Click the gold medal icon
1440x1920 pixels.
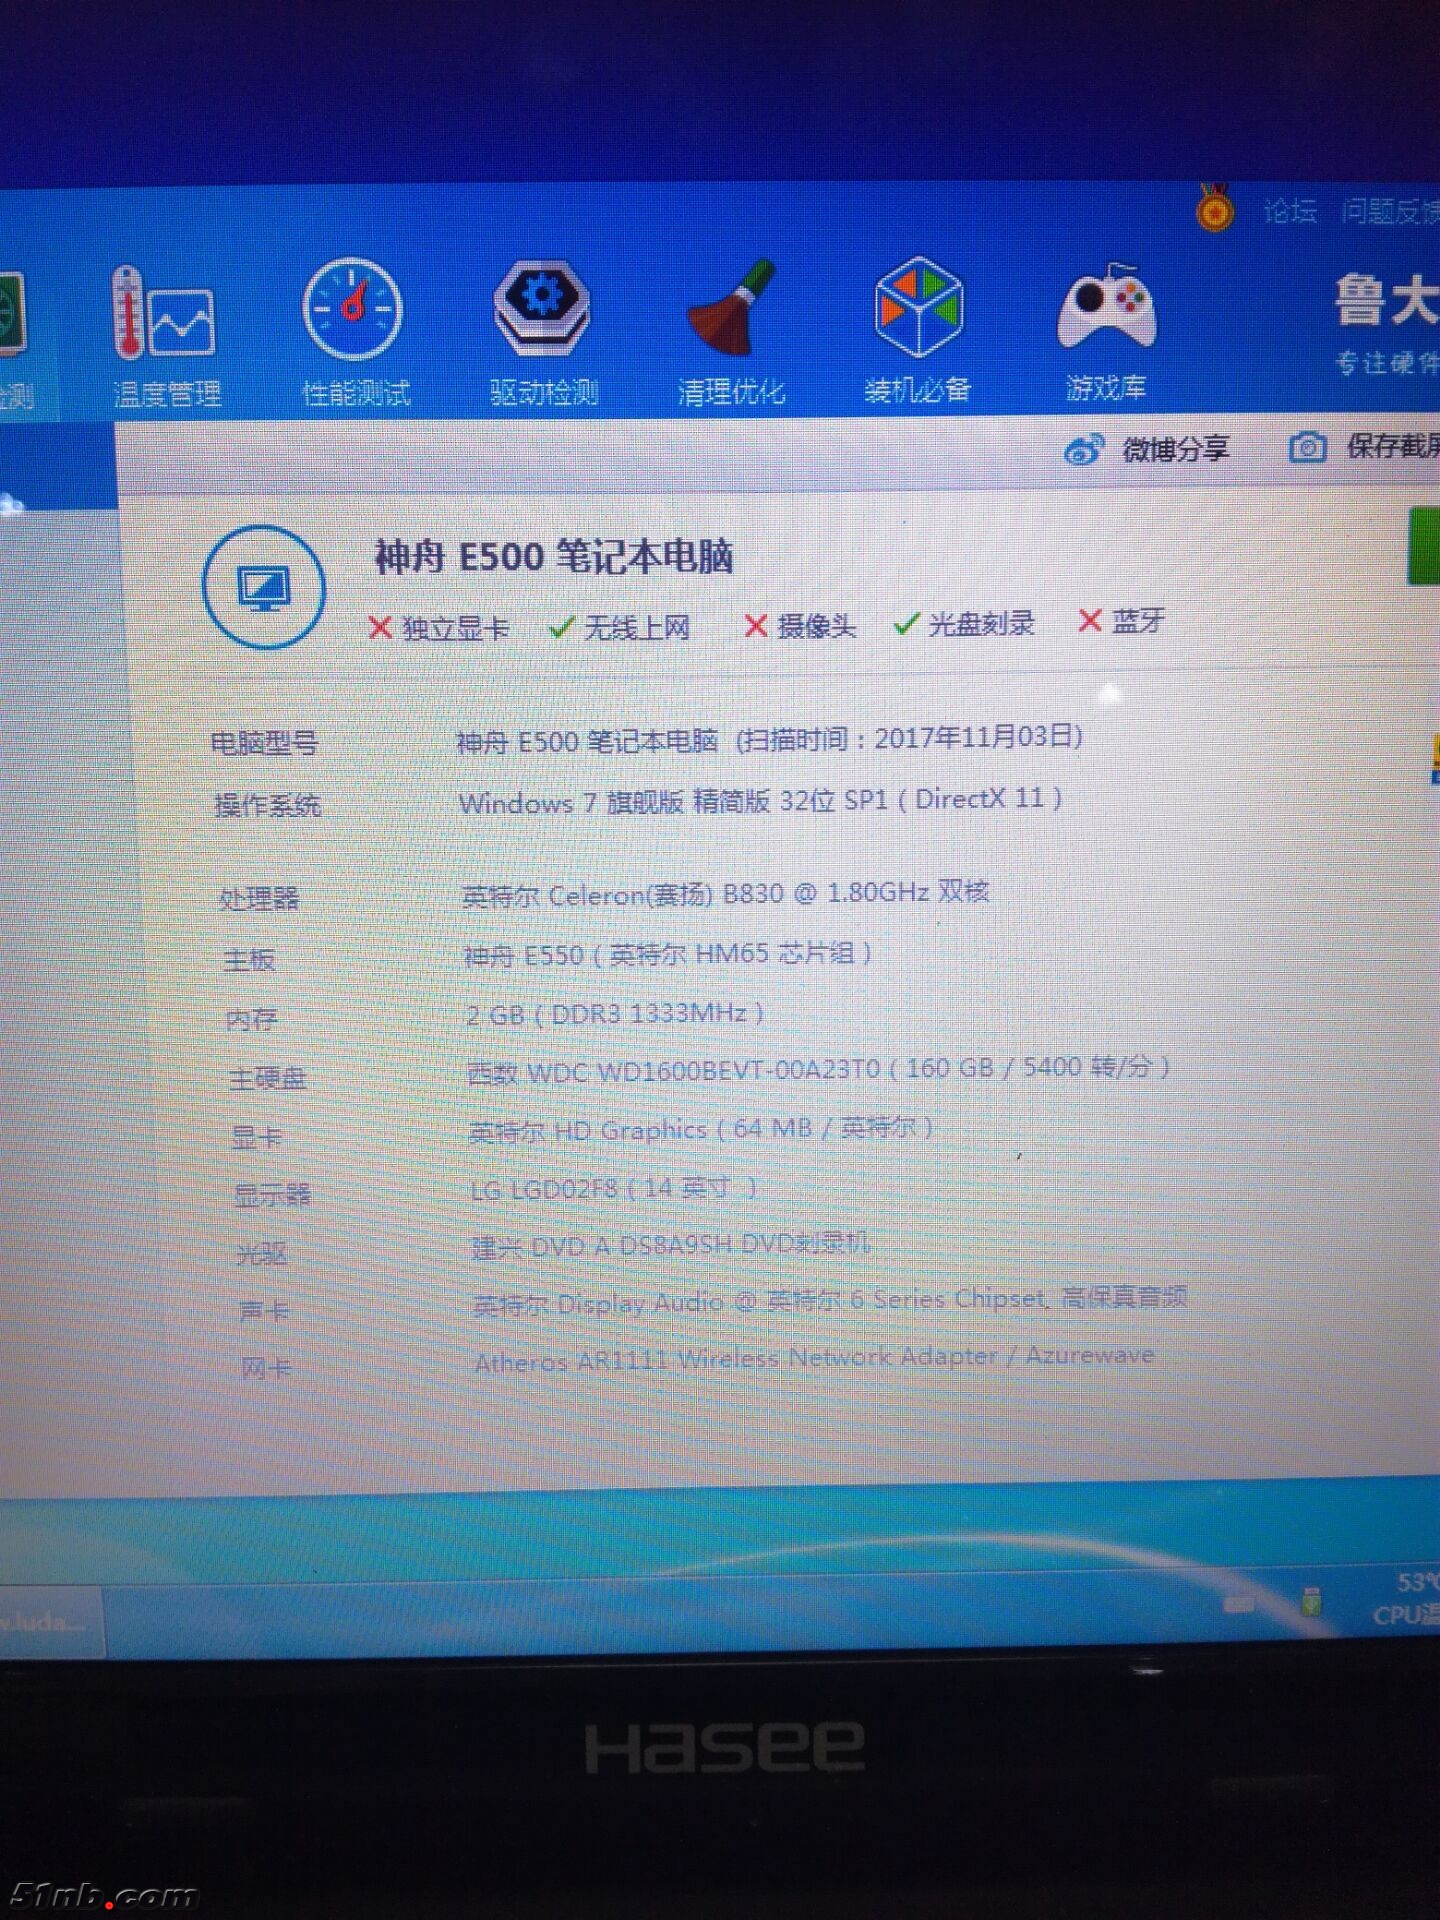coord(1214,209)
